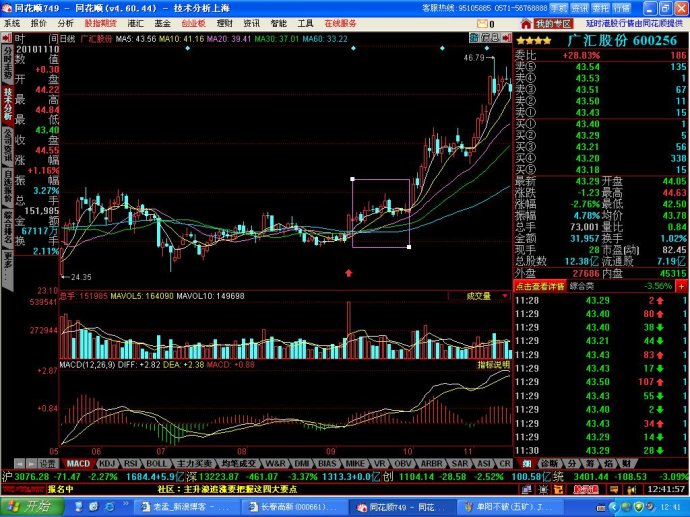Click the first small icon above the chart's right edge

tap(474, 38)
